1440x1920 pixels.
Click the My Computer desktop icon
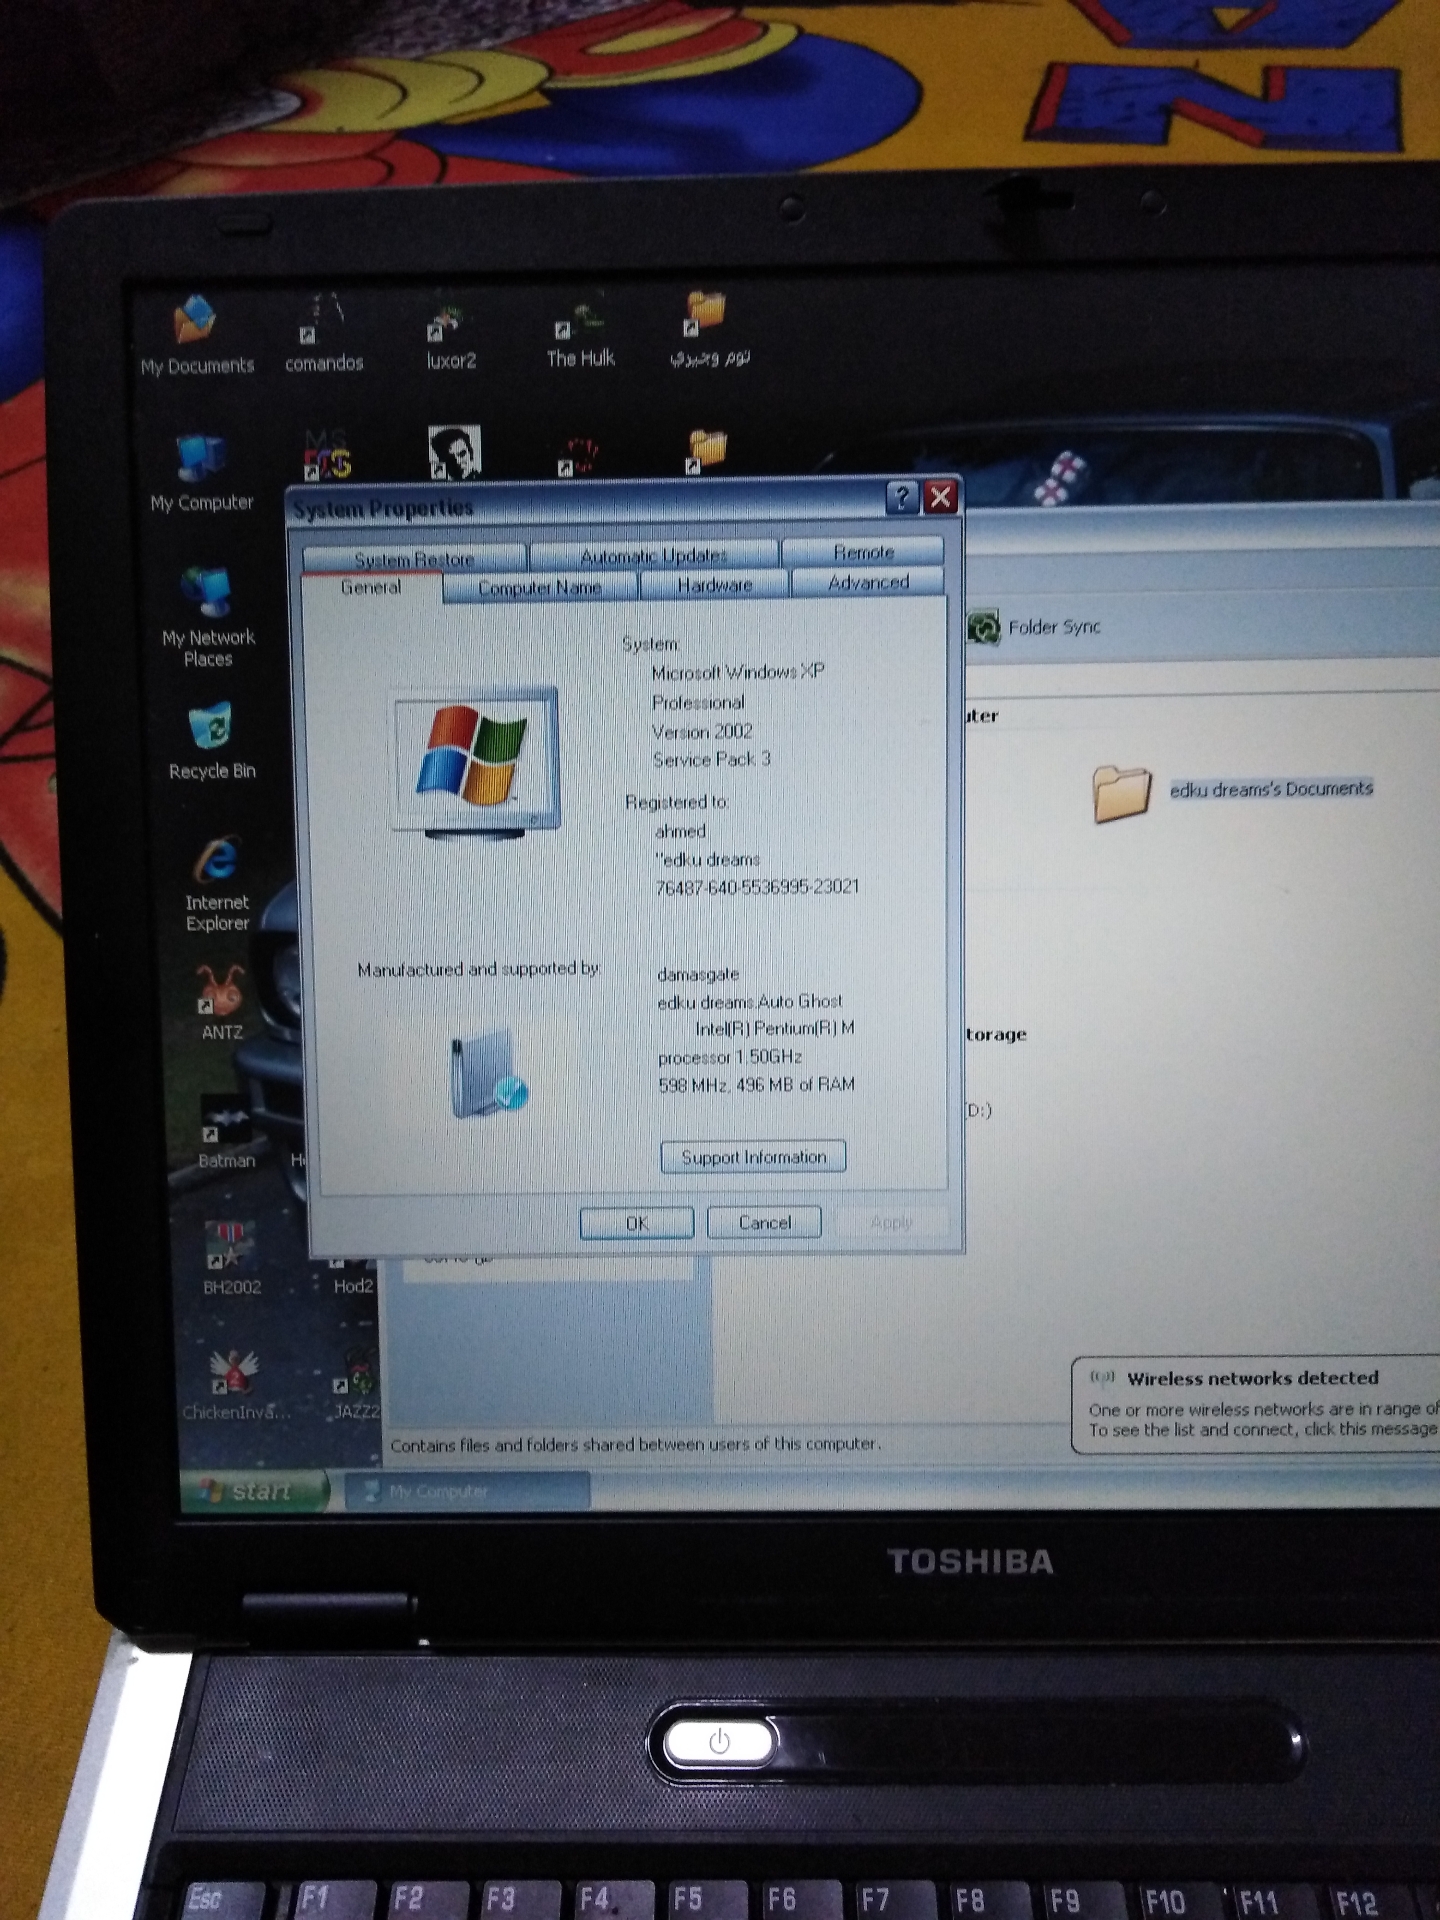201,474
